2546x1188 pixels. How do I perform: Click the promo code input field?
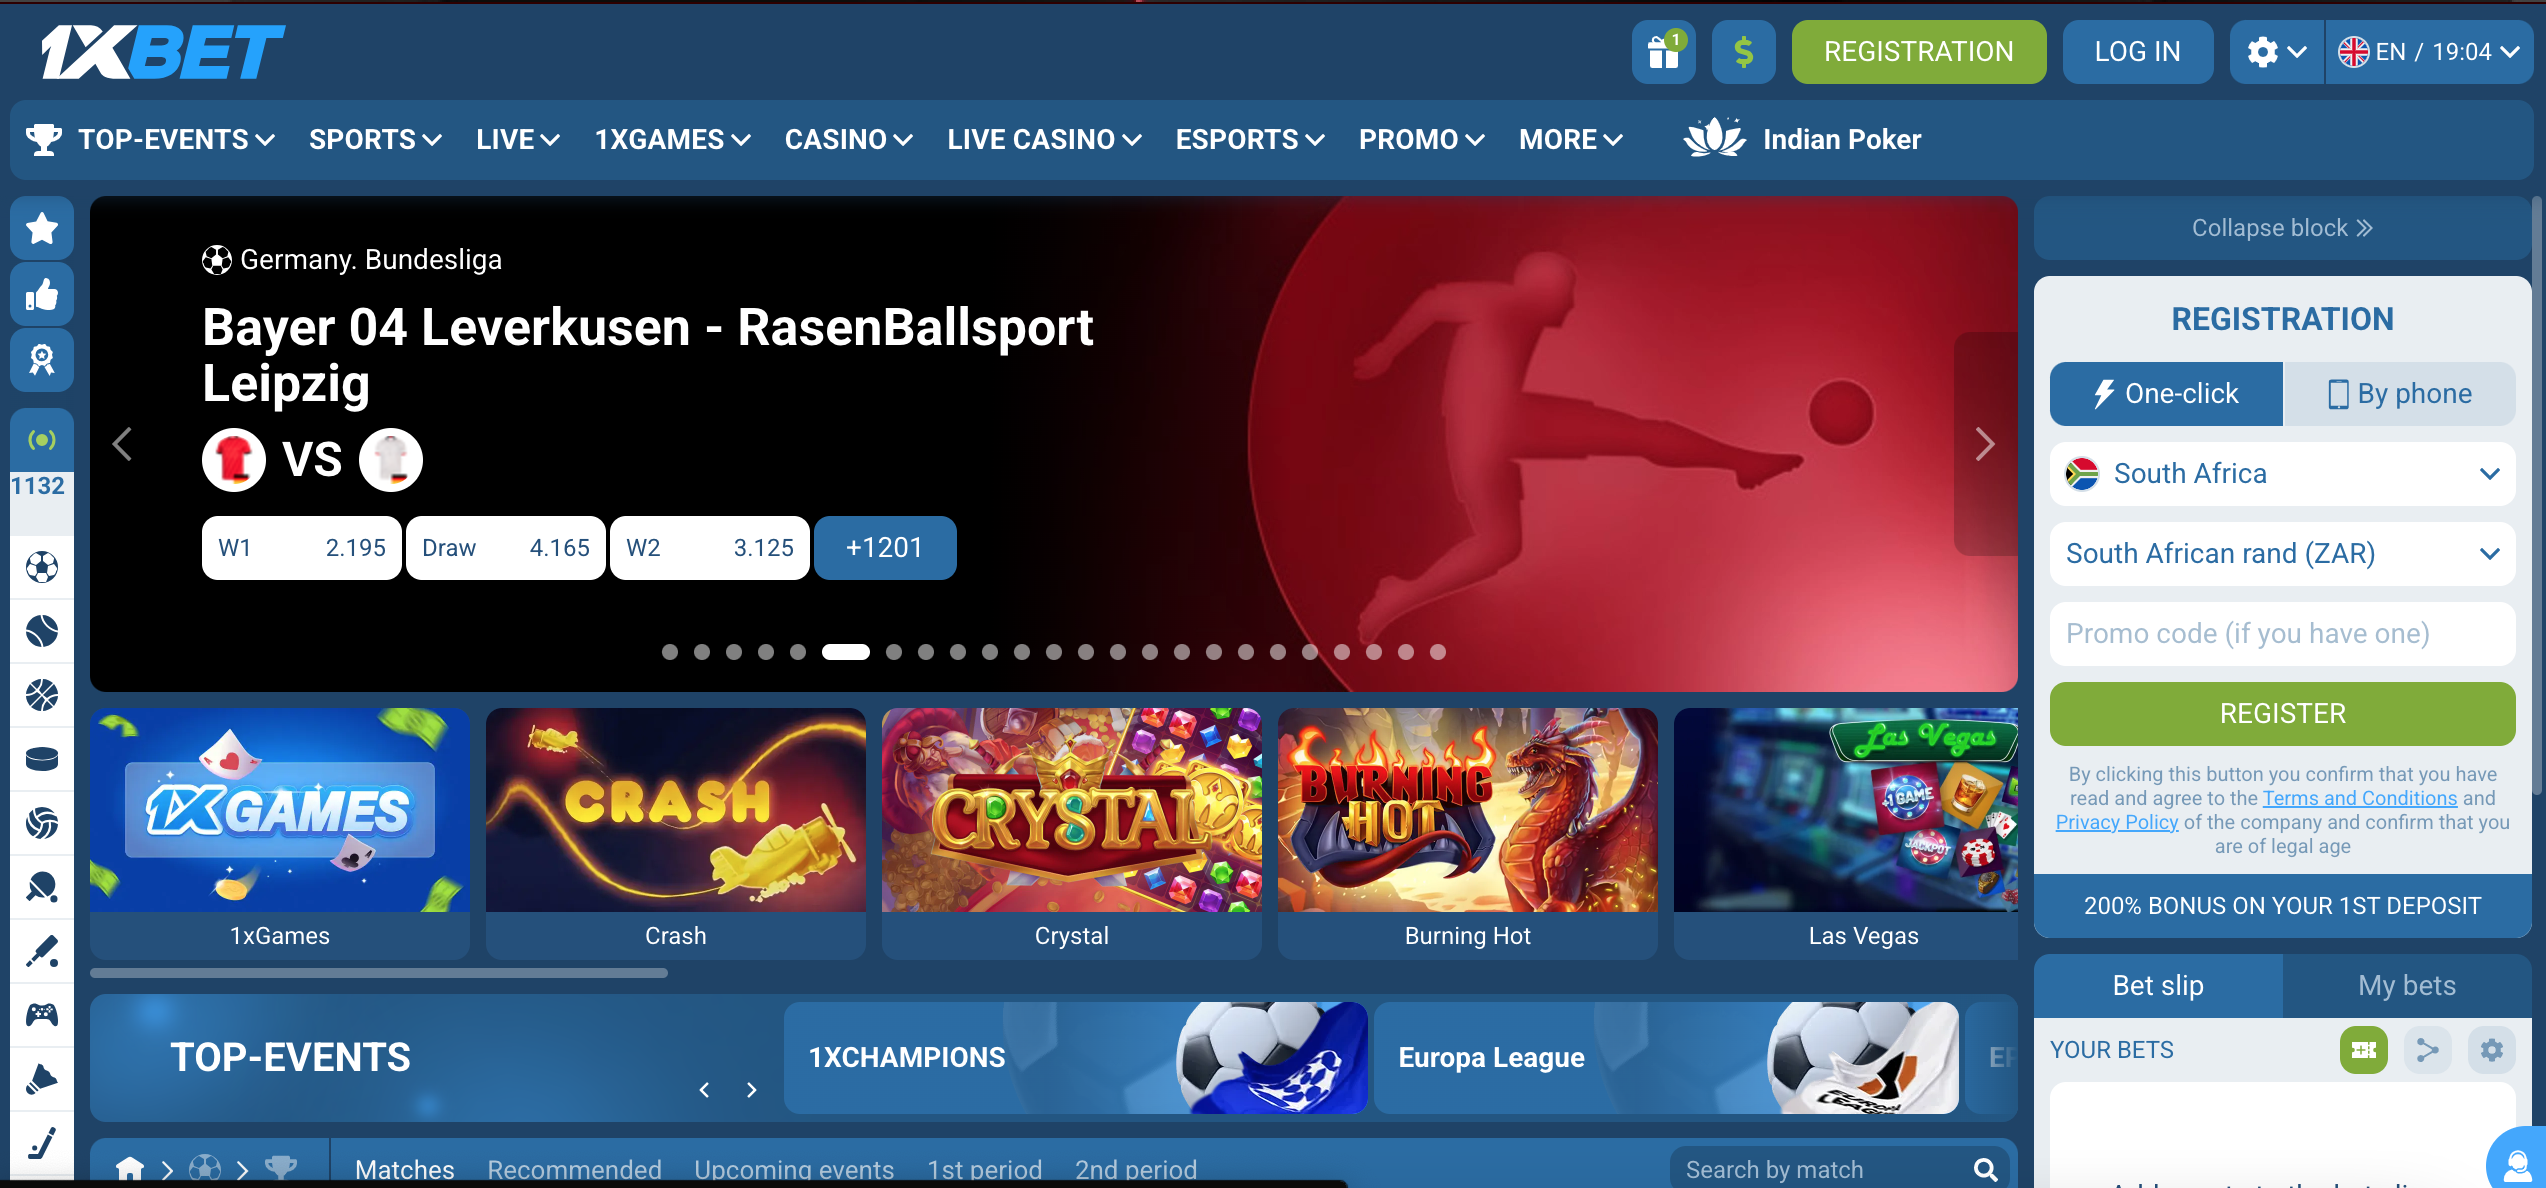pyautogui.click(x=2283, y=634)
